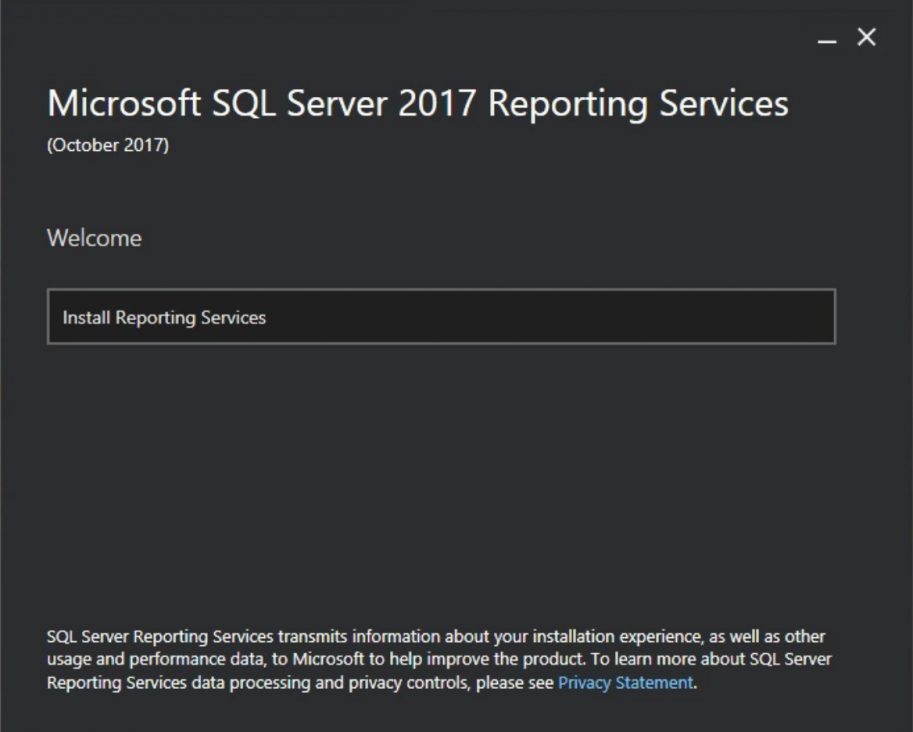Screen dimensions: 913x732
Task: Minimize the Reporting Services installer window
Action: (x=824, y=38)
